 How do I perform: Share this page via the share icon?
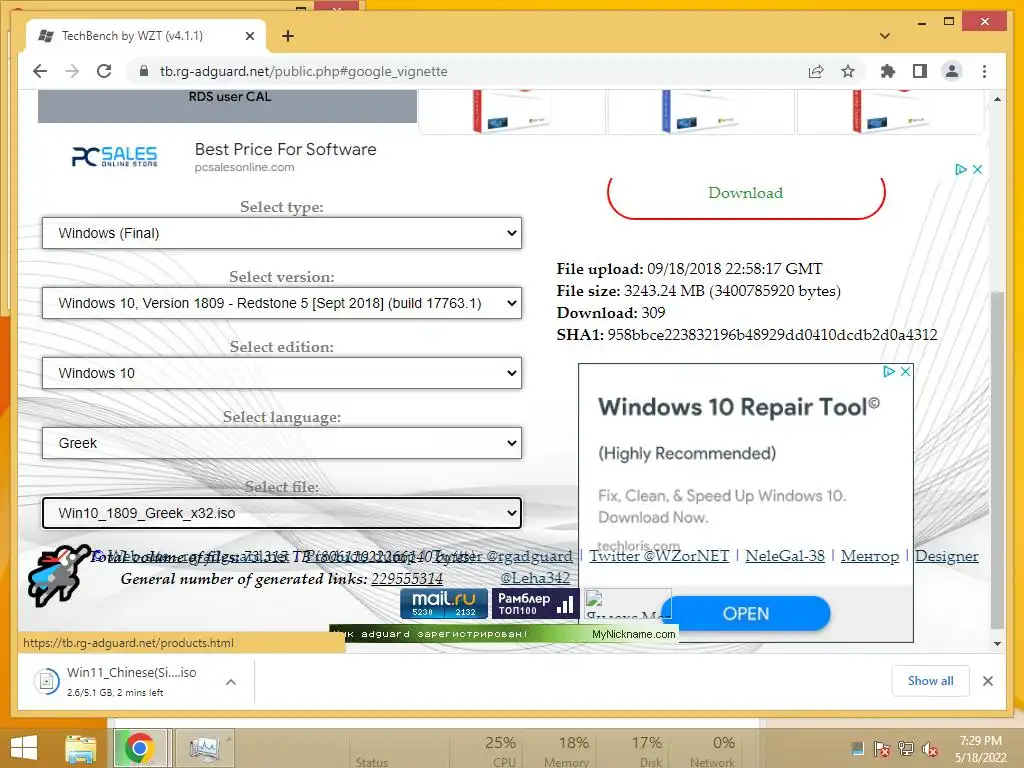816,71
